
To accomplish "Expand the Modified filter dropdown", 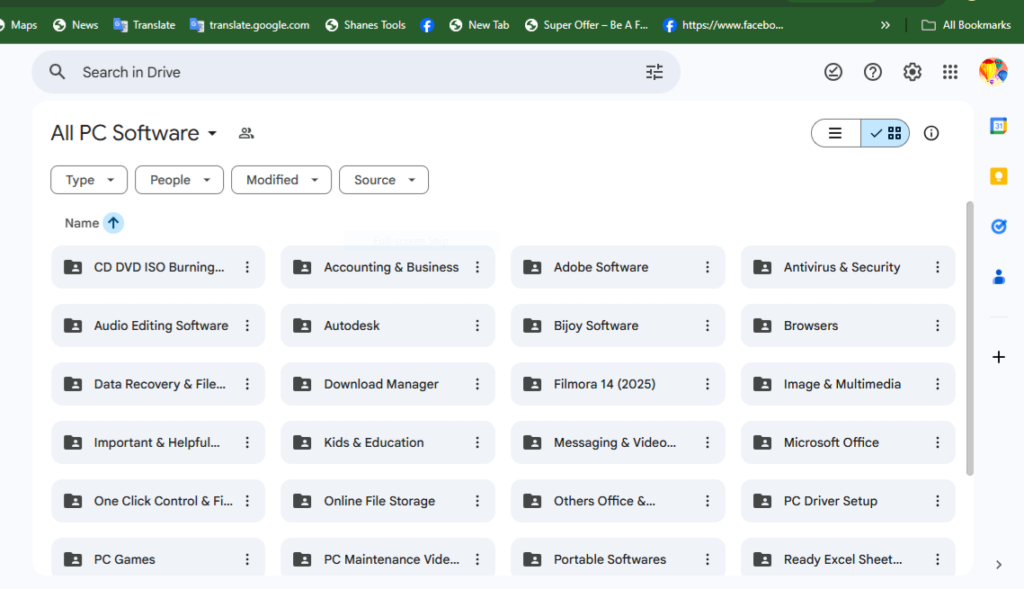I will pos(281,180).
